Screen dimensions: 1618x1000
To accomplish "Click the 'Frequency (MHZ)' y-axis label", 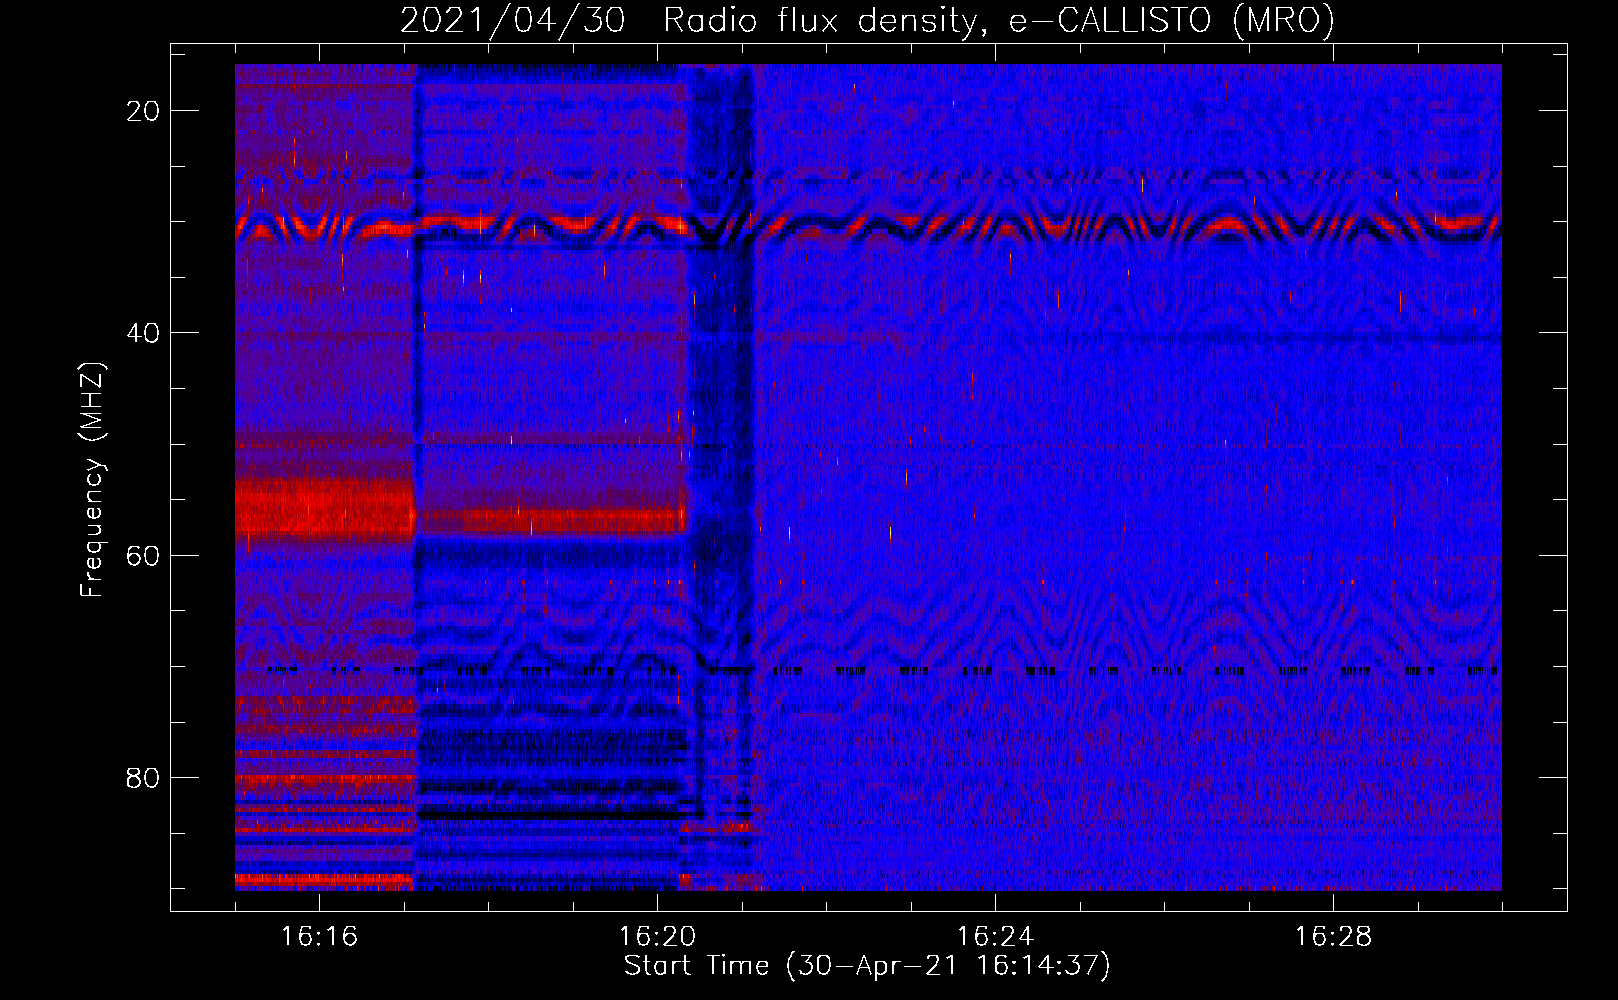I will [x=92, y=480].
